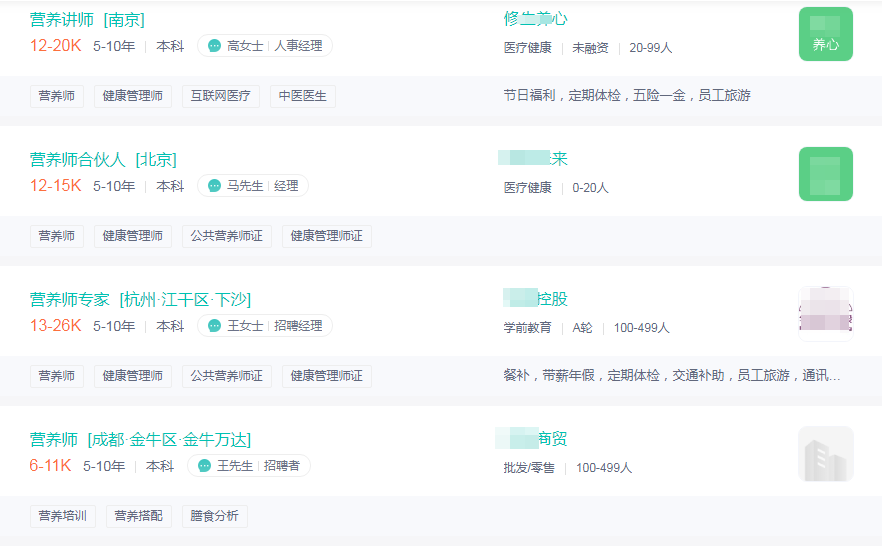Open 营养师 [成都·金牛区·金牛万达] job listing
This screenshot has height=557, width=882.
140,440
